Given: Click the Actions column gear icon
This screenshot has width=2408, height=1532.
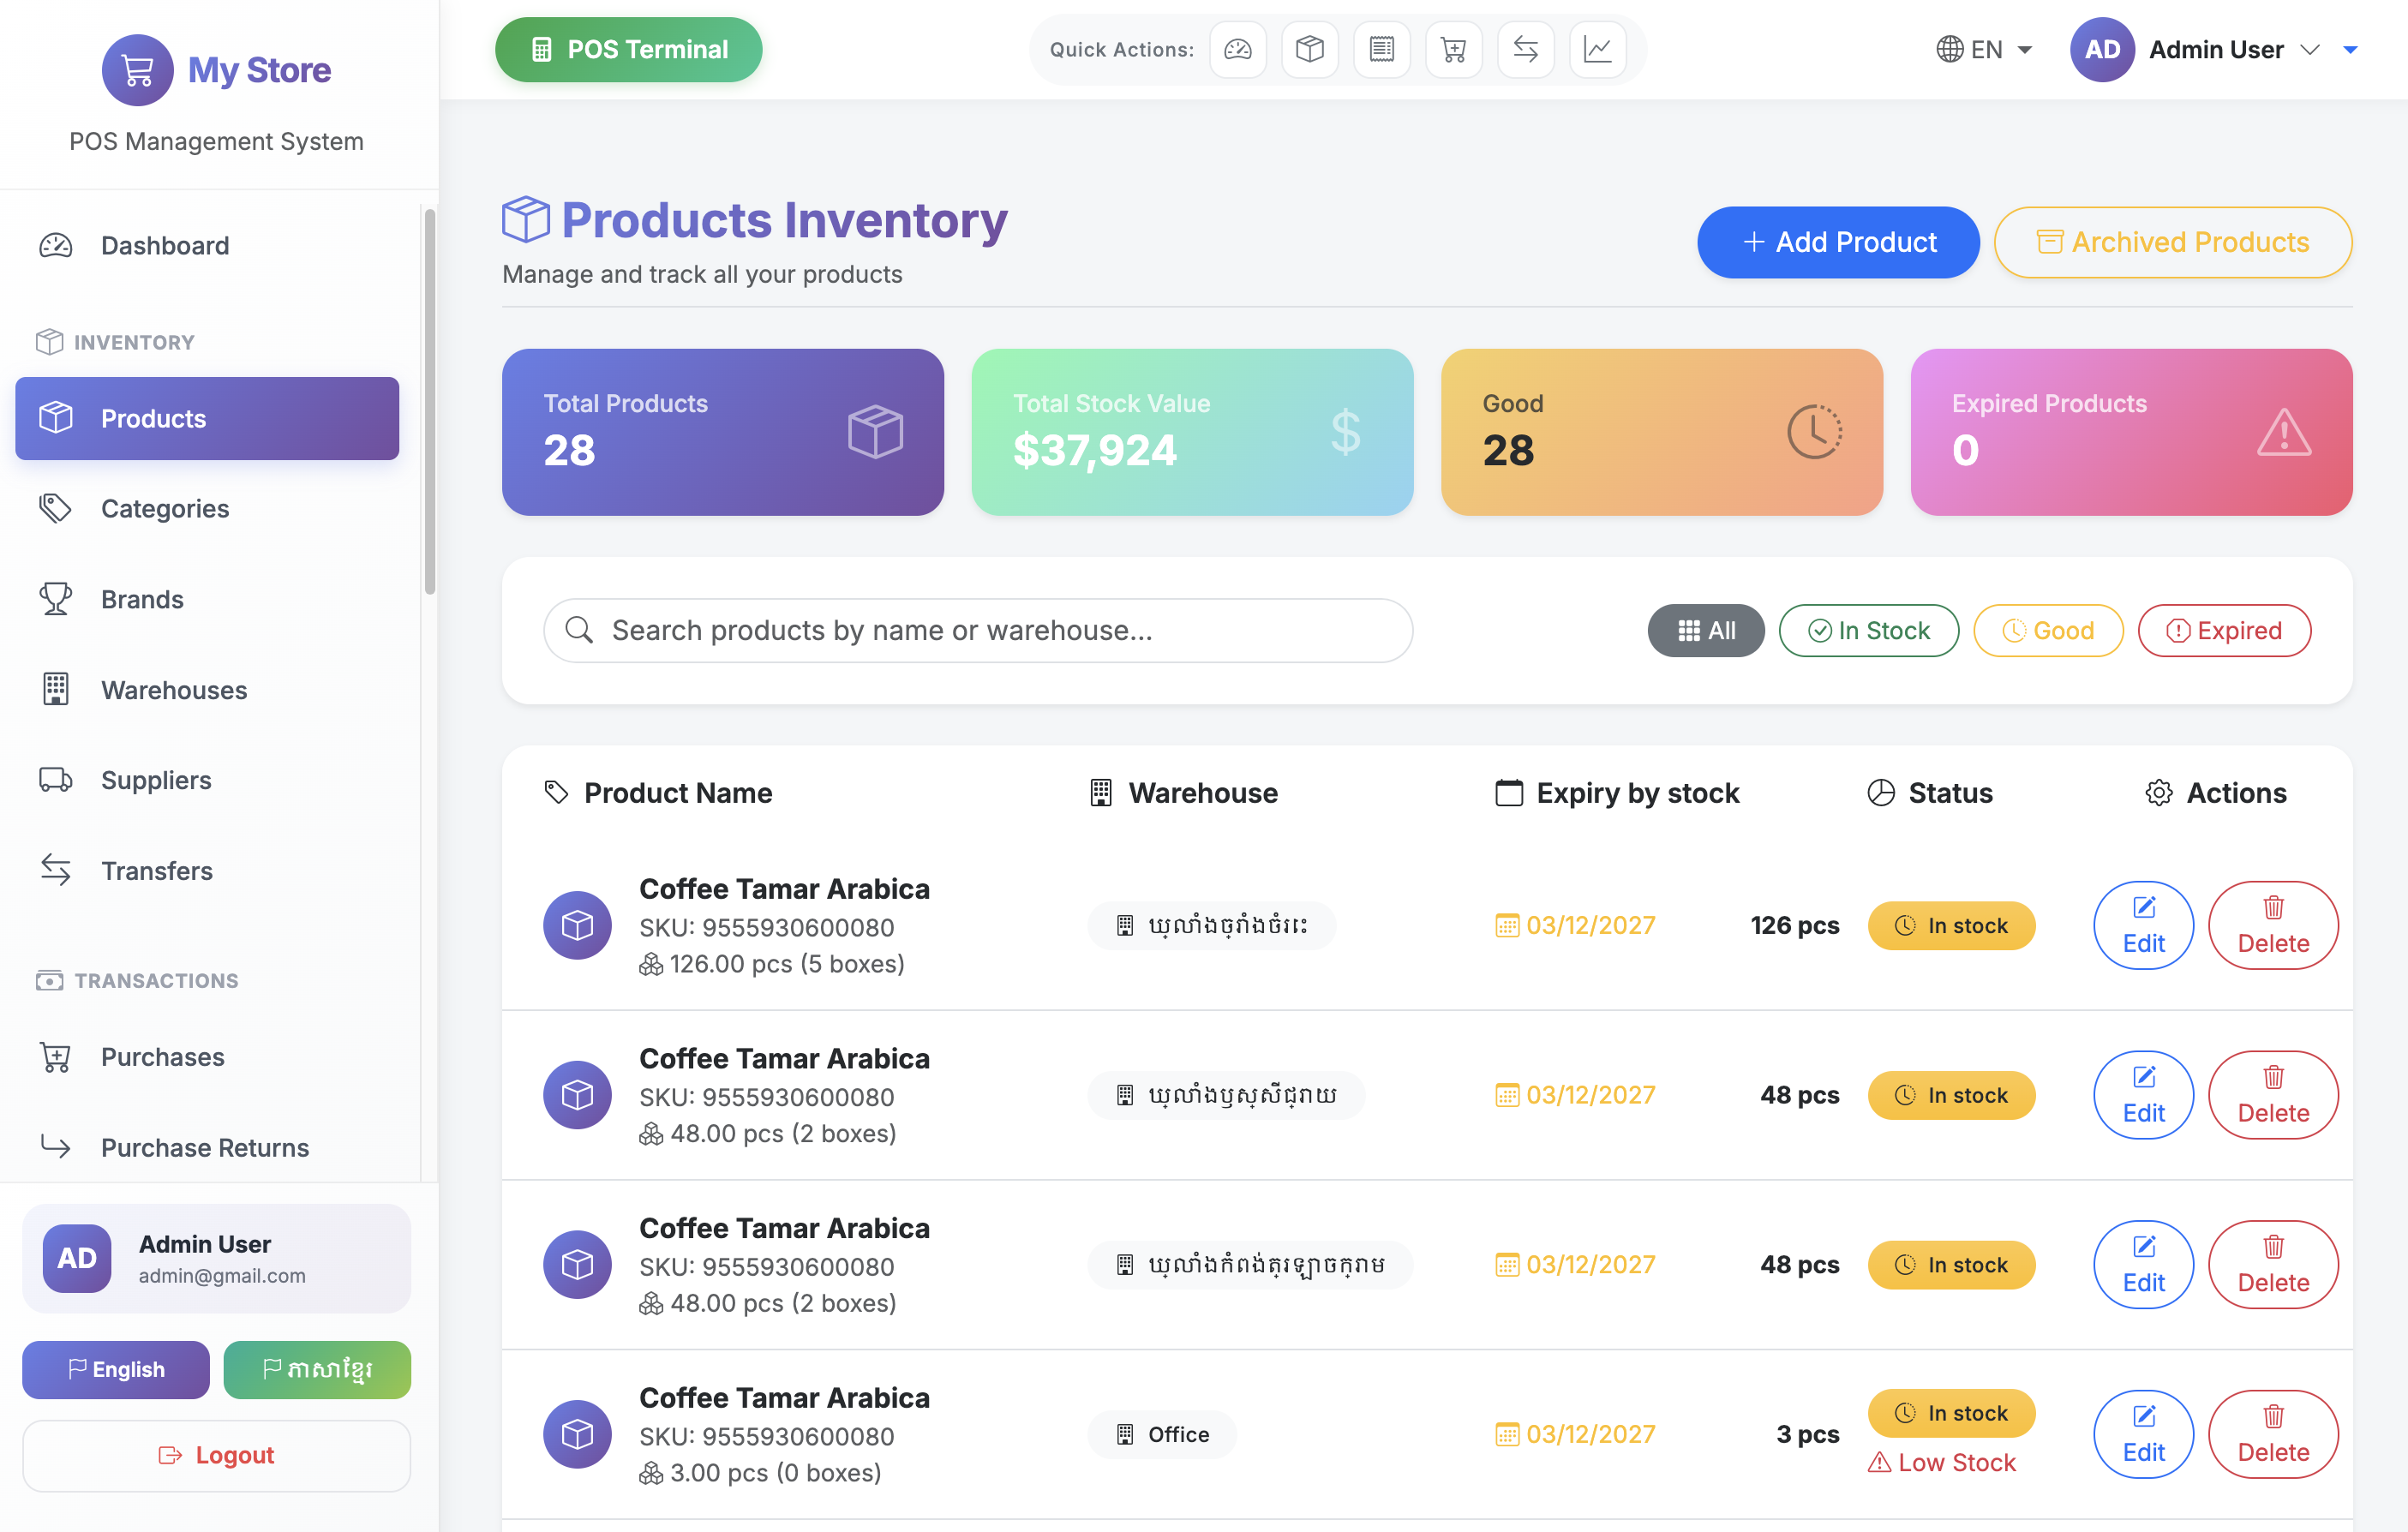Looking at the screenshot, I should [2158, 793].
